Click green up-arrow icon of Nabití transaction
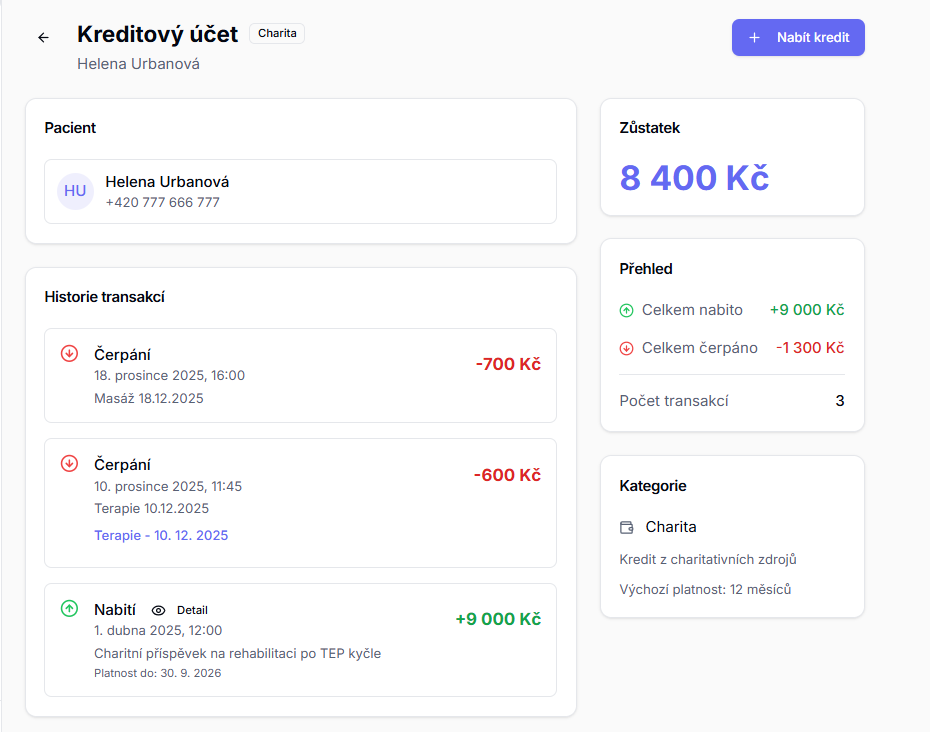The image size is (930, 732). point(69,608)
